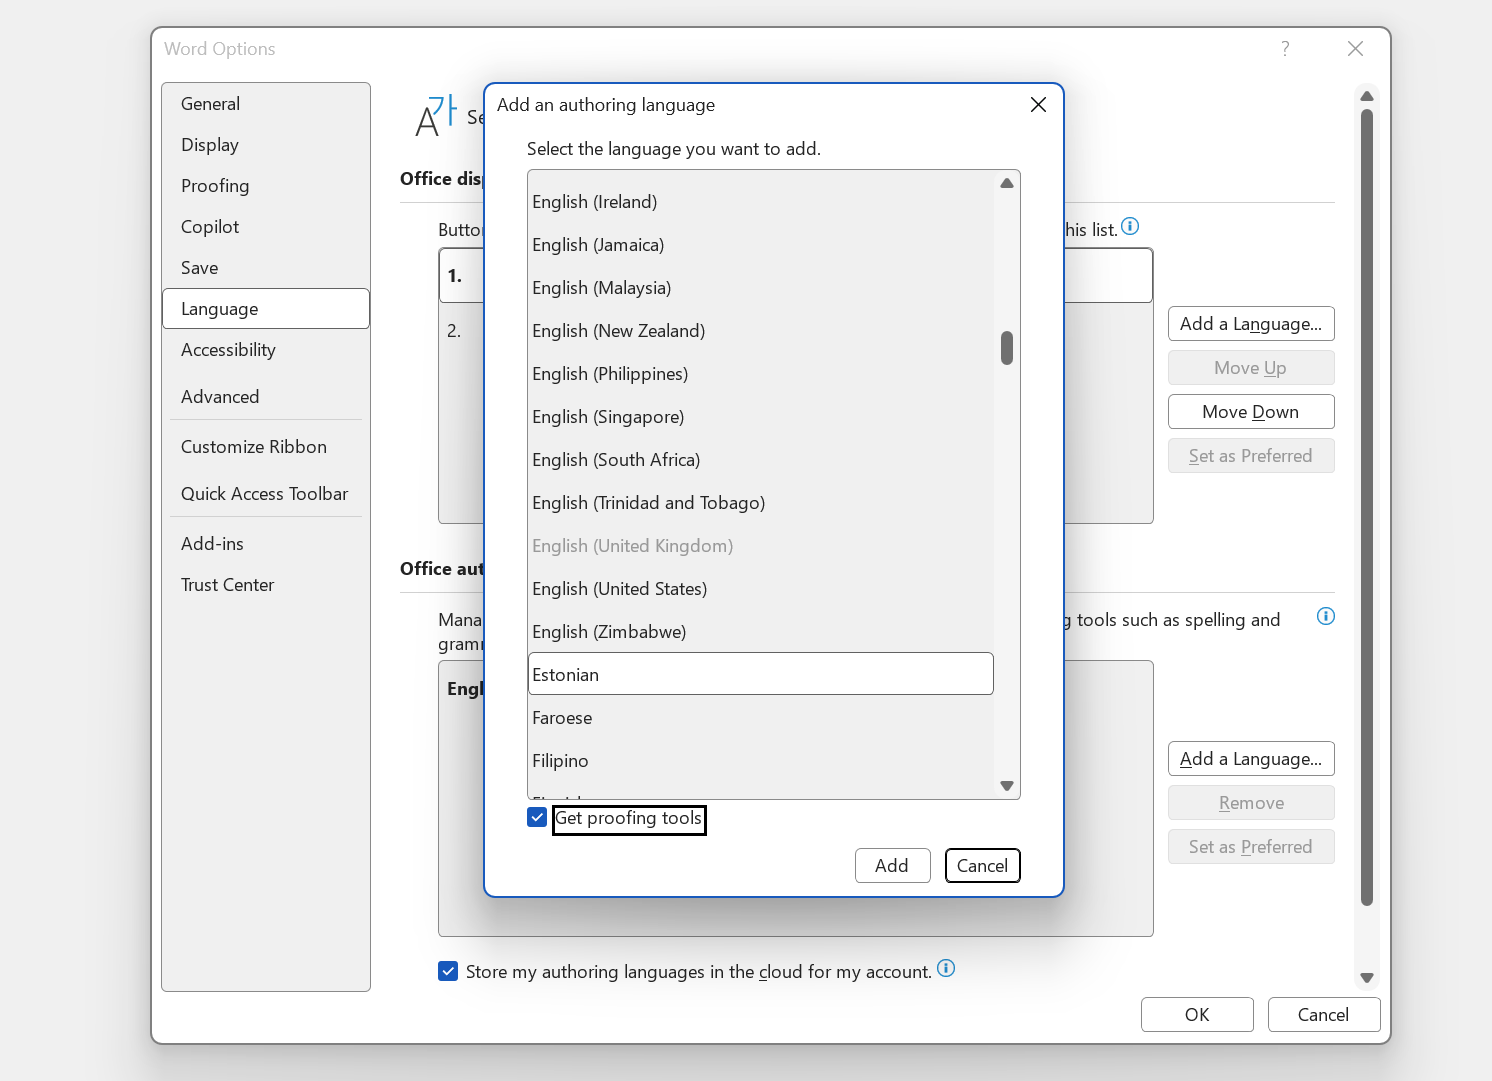
Task: Open the Display options category
Action: [266, 145]
